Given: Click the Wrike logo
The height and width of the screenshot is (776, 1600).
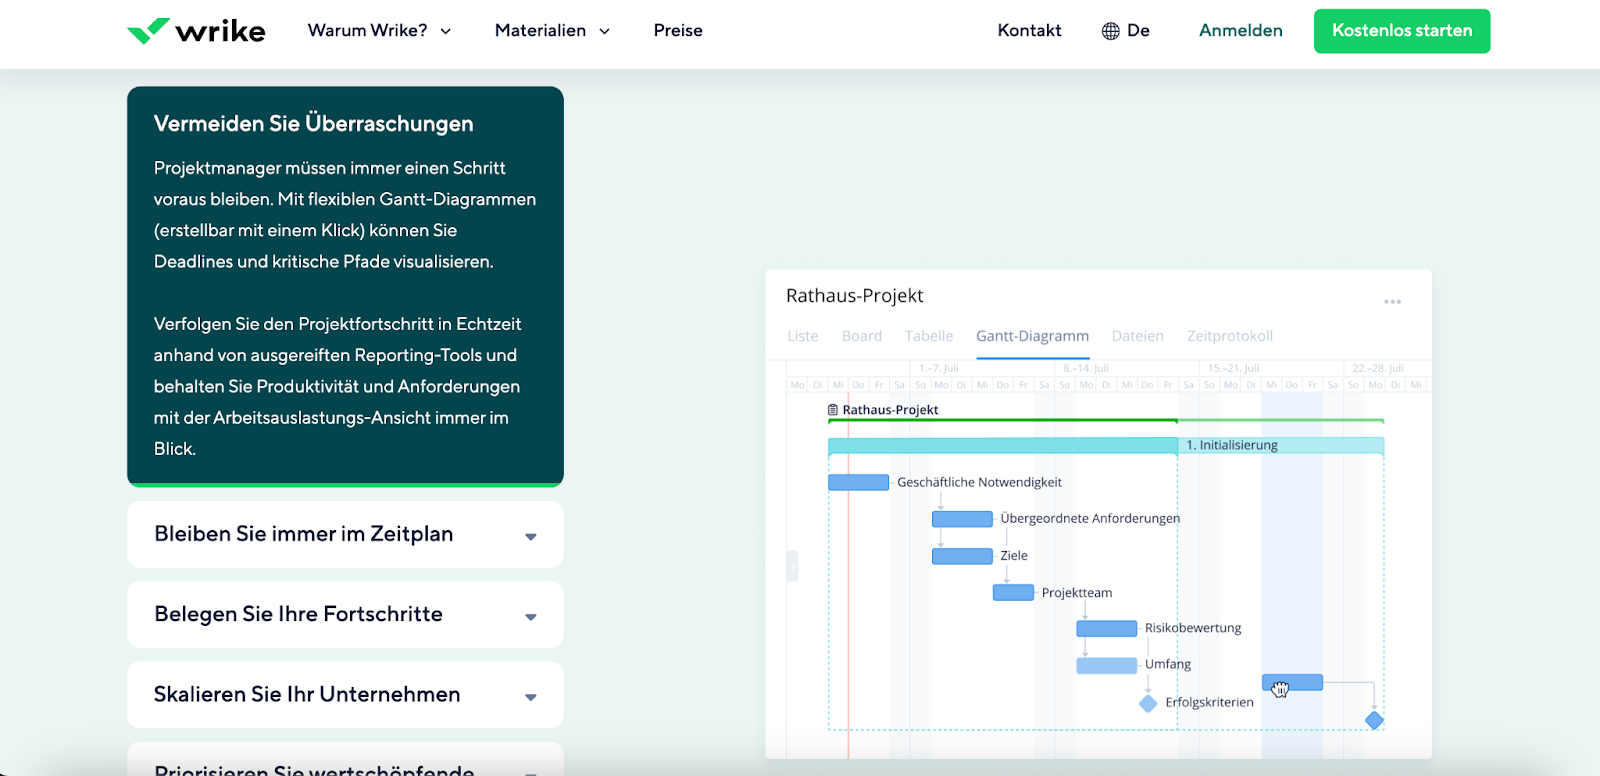Looking at the screenshot, I should pos(196,31).
